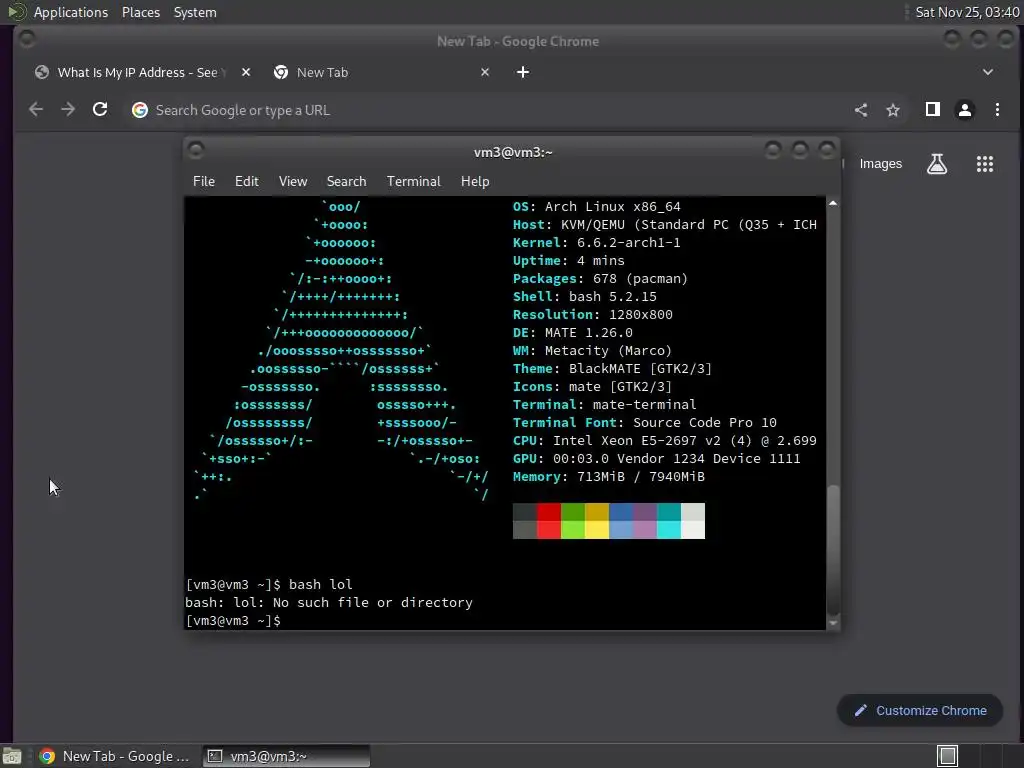The height and width of the screenshot is (768, 1024).
Task: Open Search Labs flask icon
Action: tap(936, 164)
